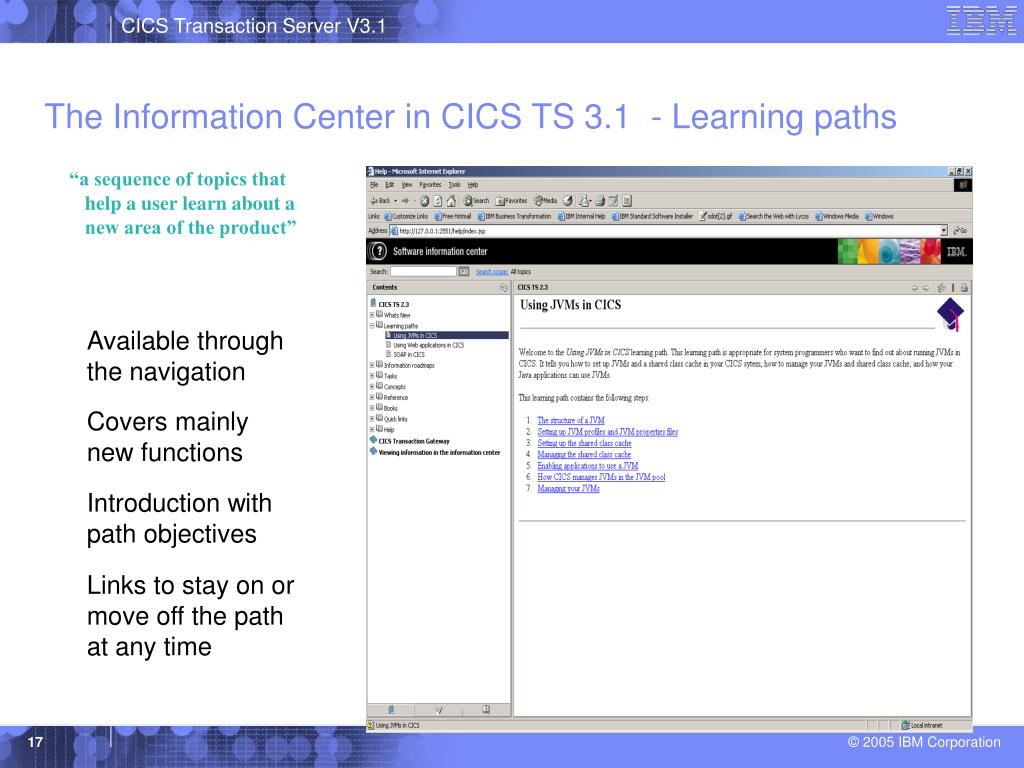Image resolution: width=1024 pixels, height=768 pixels.
Task: Open Managing your JVMs link
Action: click(x=568, y=488)
